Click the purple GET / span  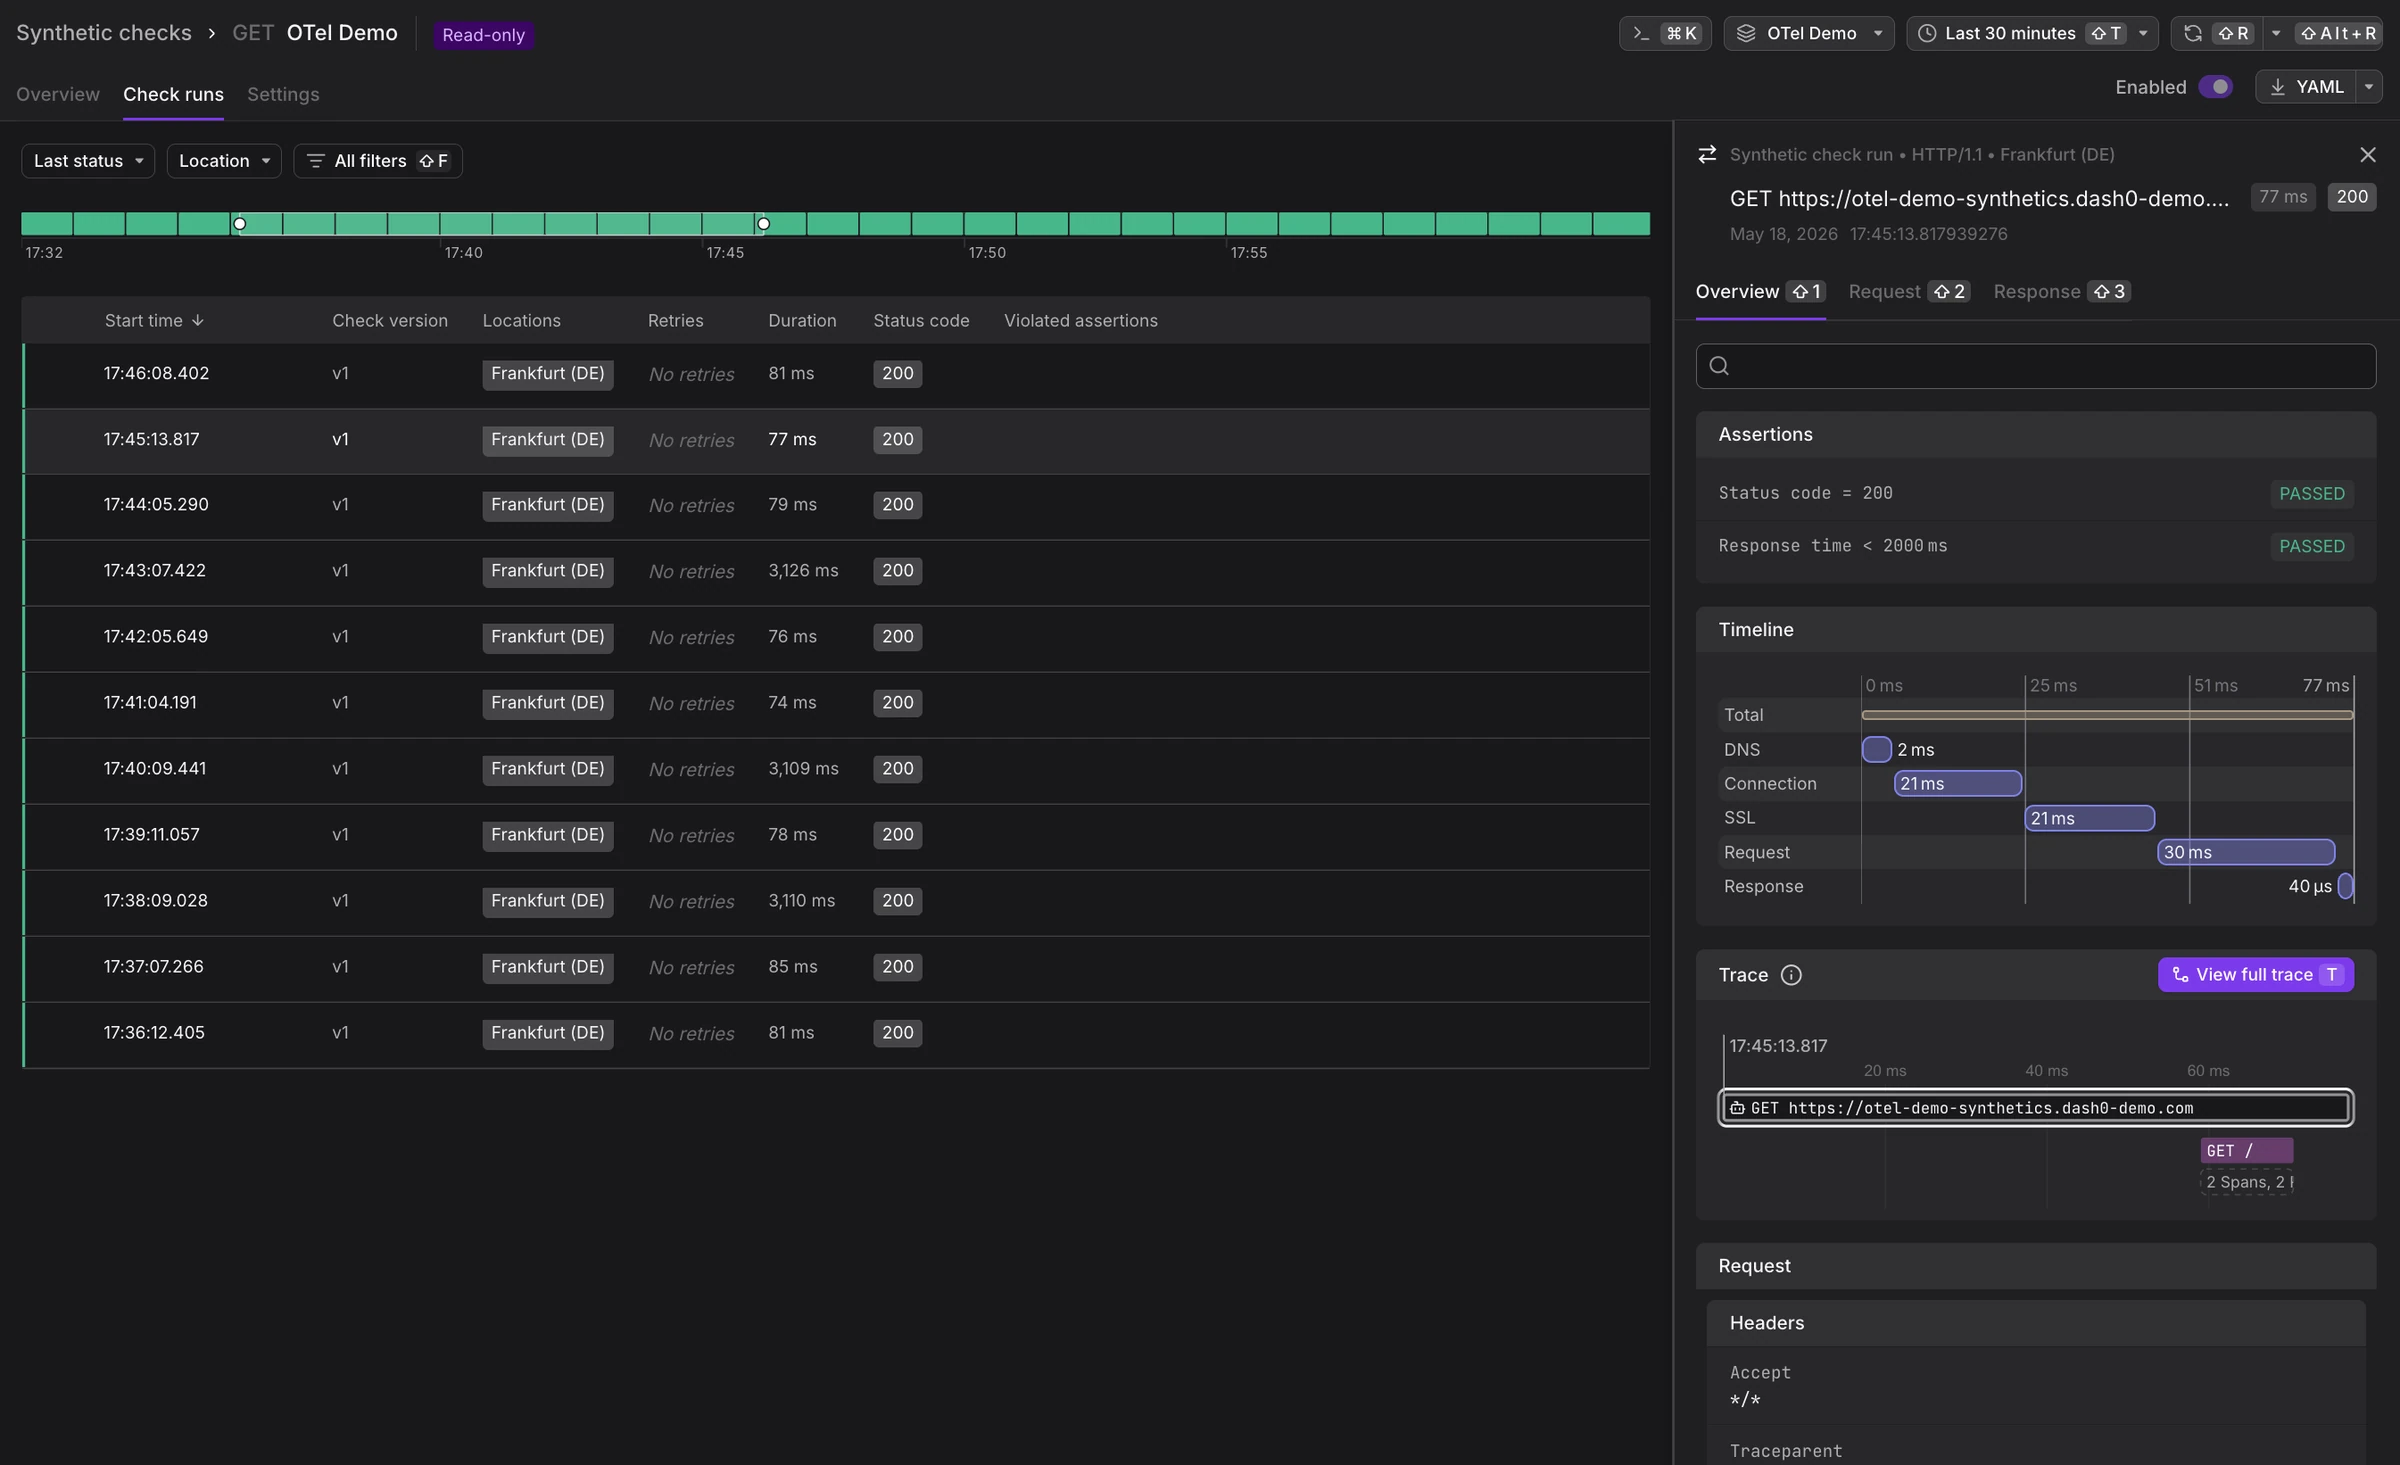[x=2246, y=1151]
